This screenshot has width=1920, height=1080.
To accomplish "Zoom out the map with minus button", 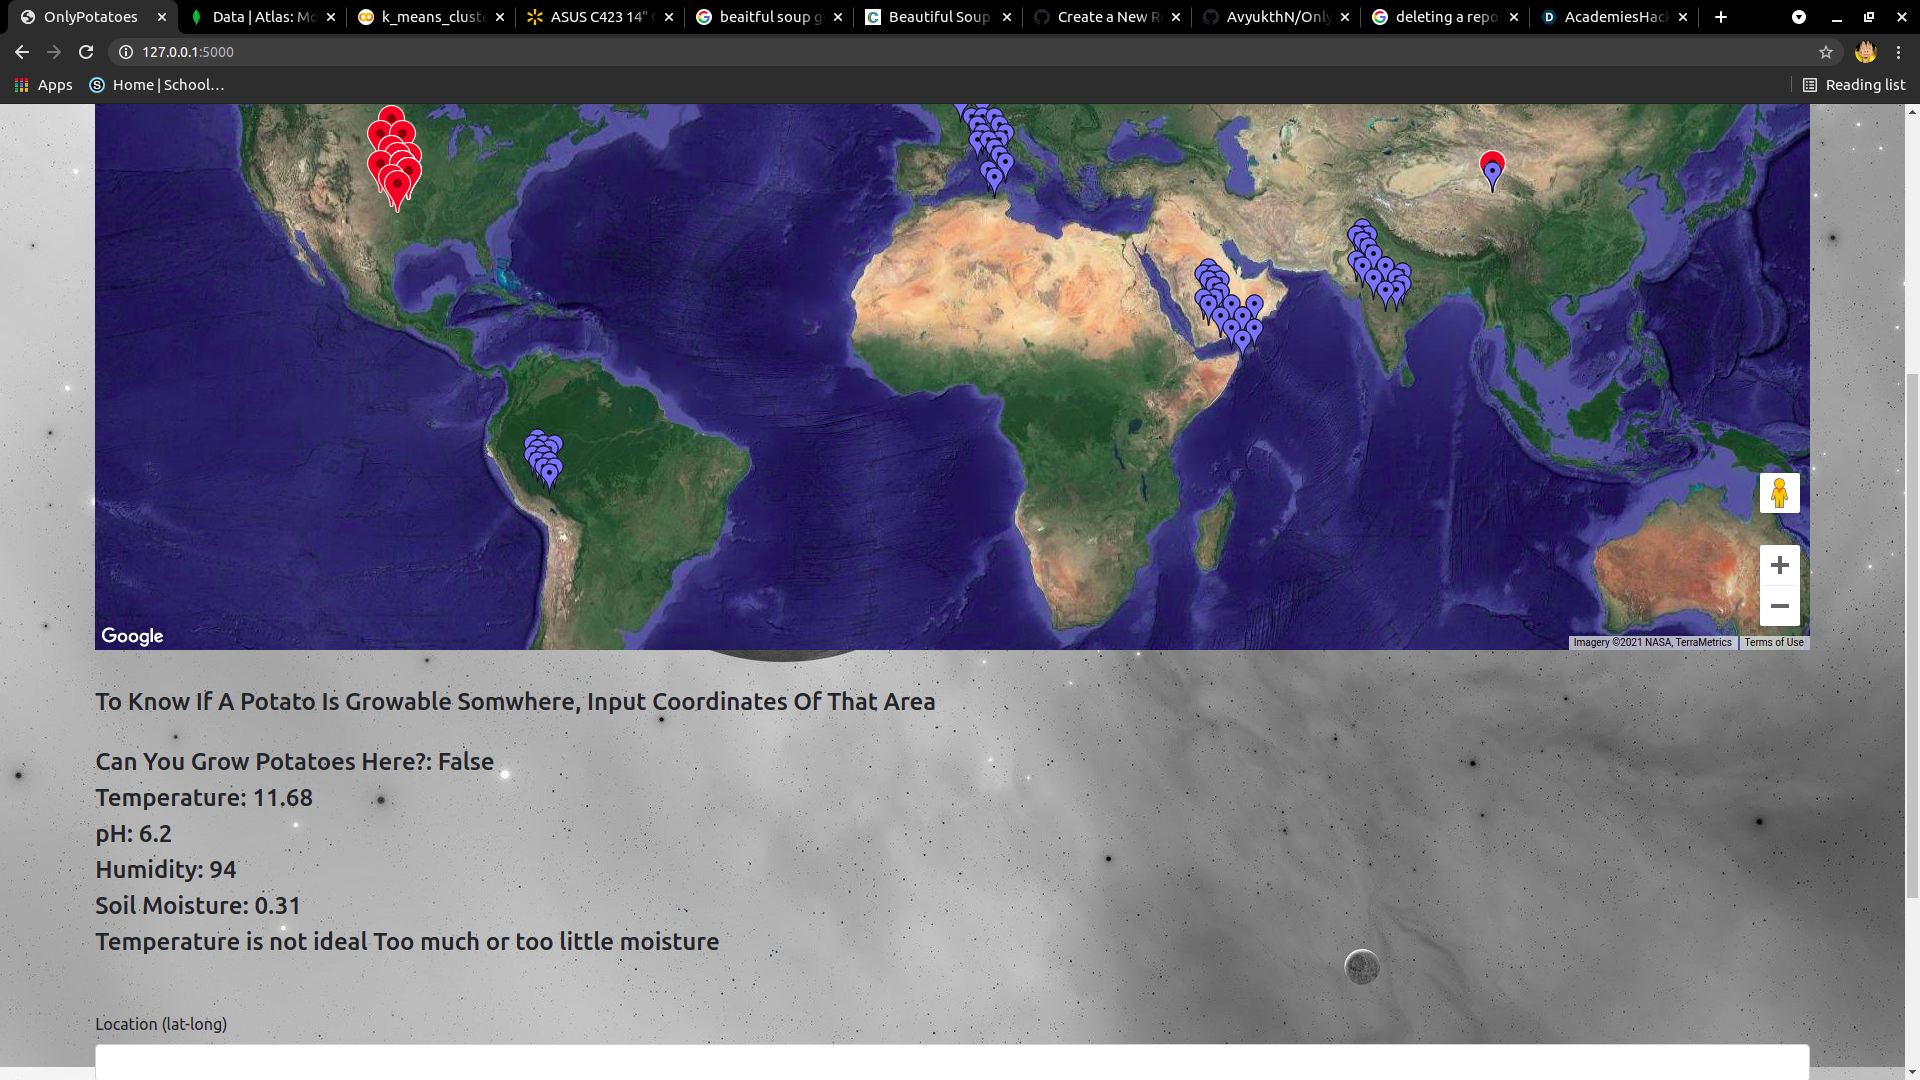I will tap(1779, 606).
